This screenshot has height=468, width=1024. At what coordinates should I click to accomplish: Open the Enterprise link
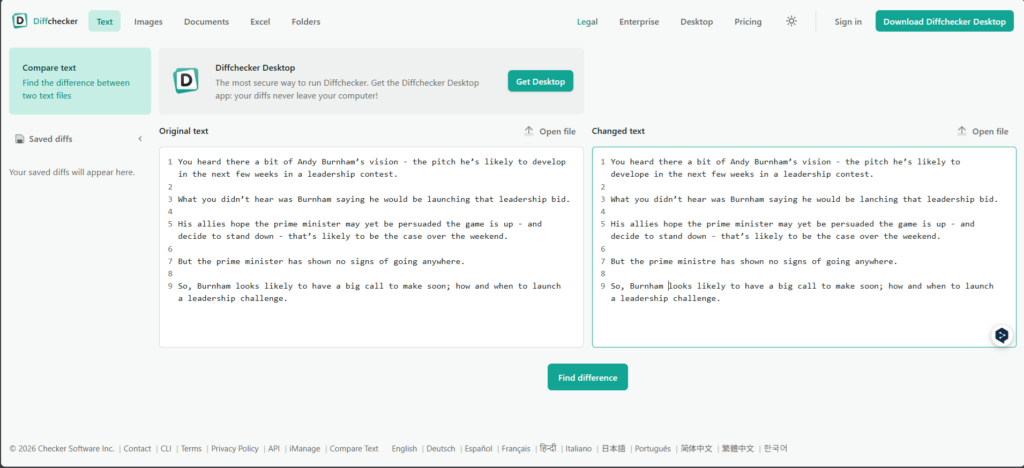point(639,22)
